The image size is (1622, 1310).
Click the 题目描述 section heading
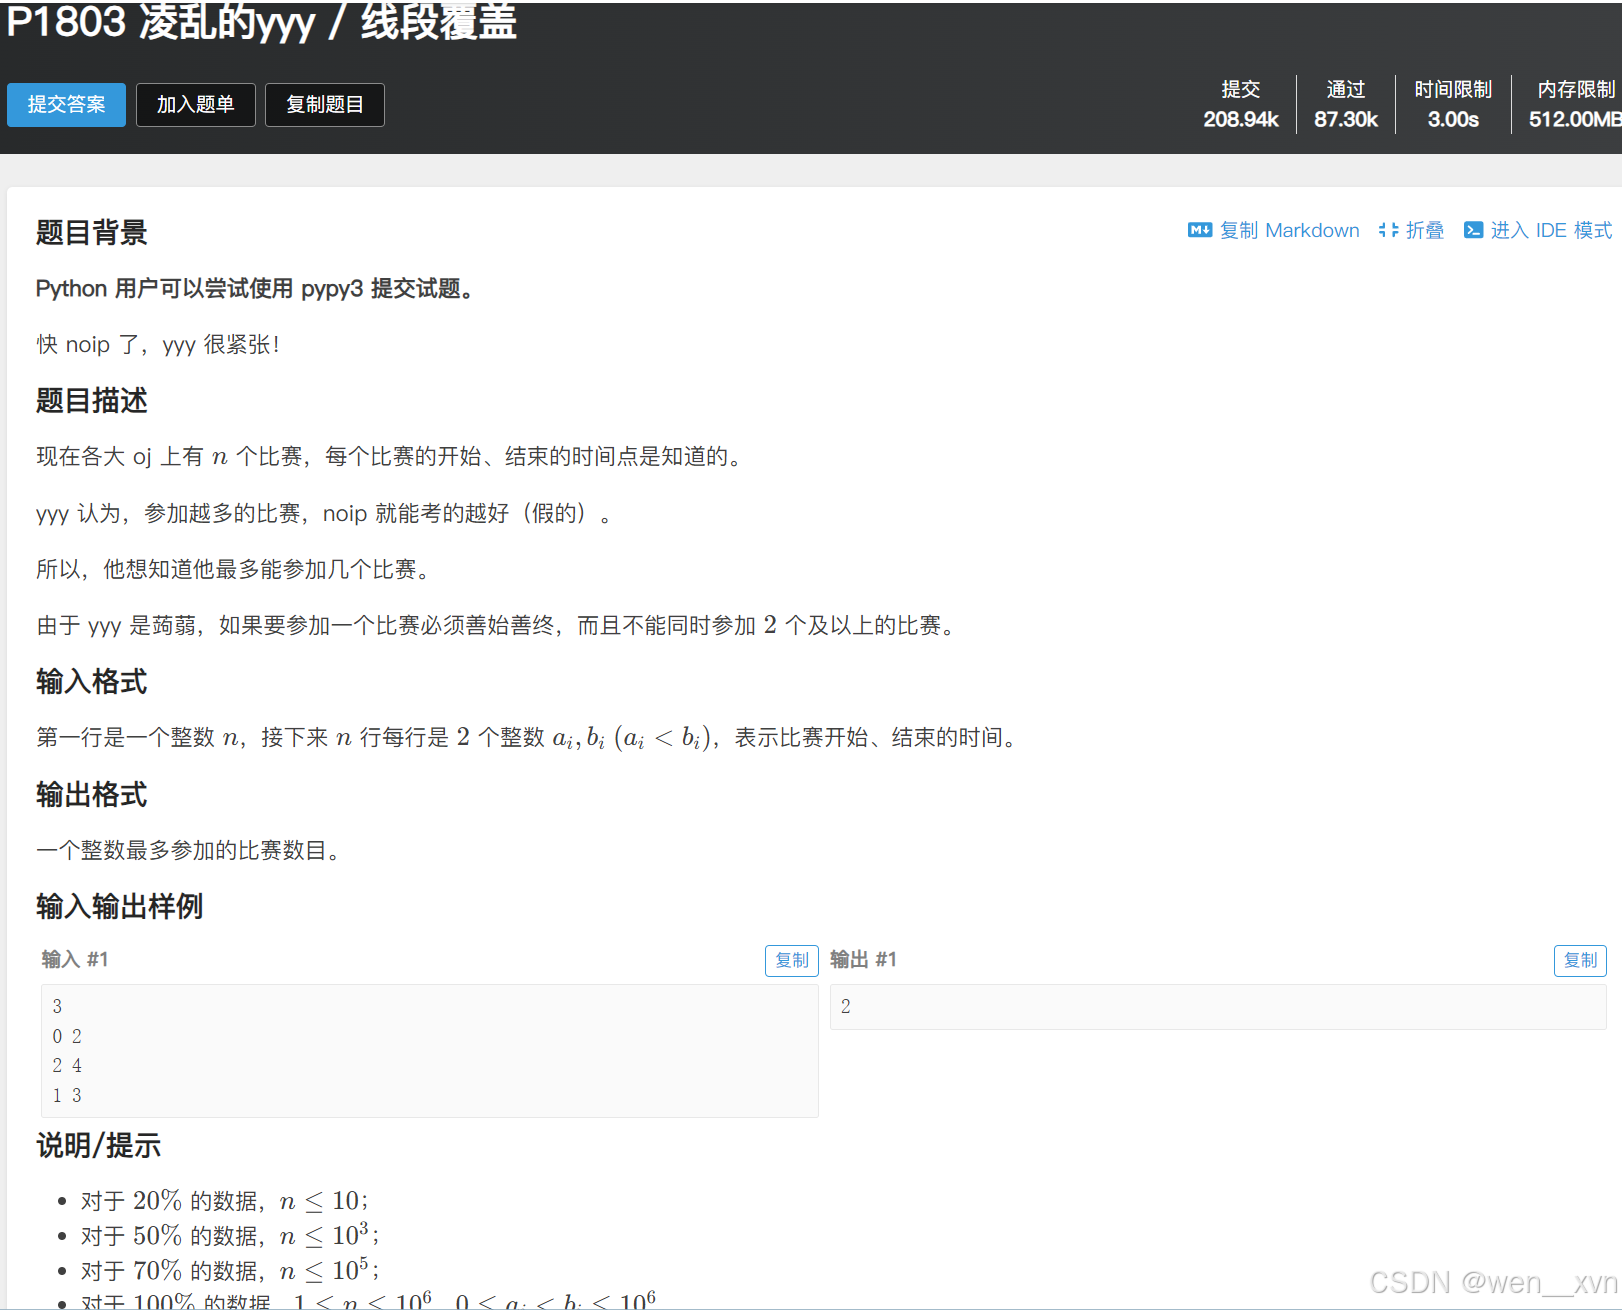pyautogui.click(x=90, y=401)
